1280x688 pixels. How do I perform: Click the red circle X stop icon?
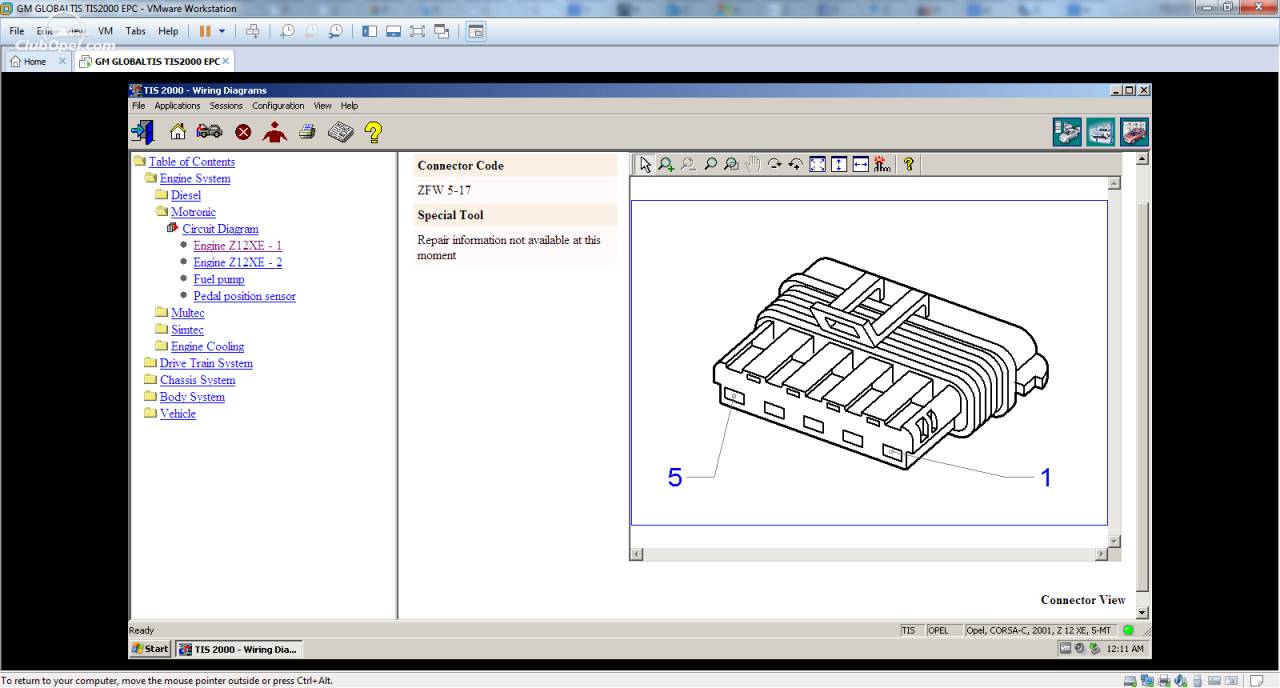pyautogui.click(x=243, y=132)
